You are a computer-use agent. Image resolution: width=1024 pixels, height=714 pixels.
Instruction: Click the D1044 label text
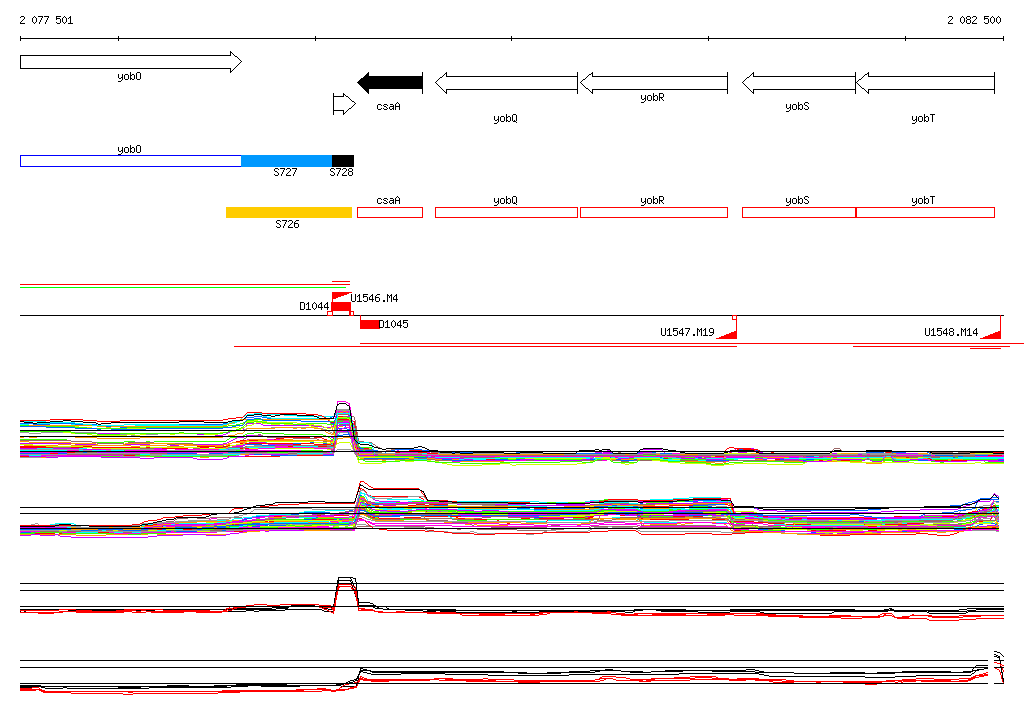tap(314, 306)
